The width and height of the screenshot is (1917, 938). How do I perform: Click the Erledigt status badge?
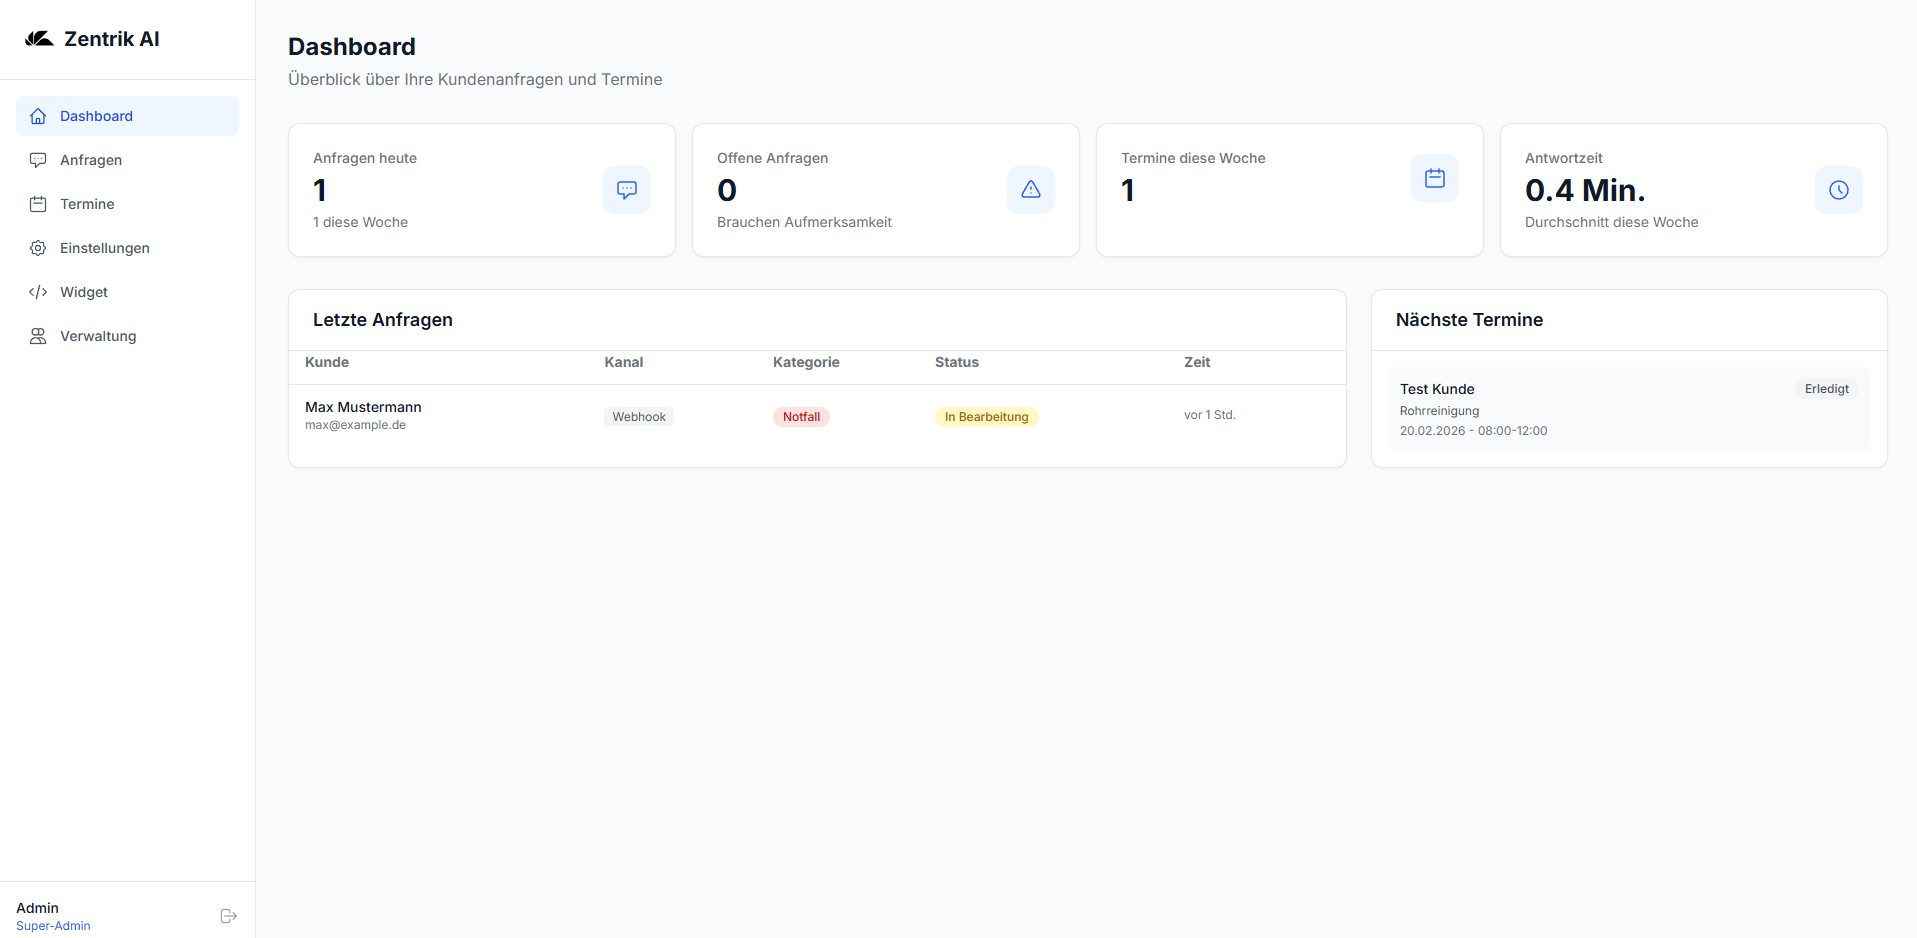pyautogui.click(x=1827, y=389)
